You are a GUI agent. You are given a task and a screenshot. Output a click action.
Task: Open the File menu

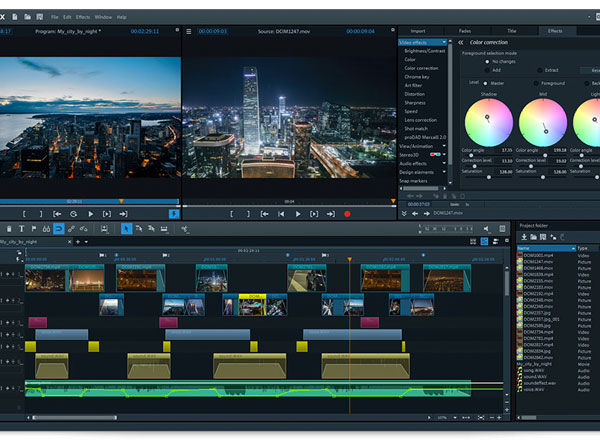55,17
